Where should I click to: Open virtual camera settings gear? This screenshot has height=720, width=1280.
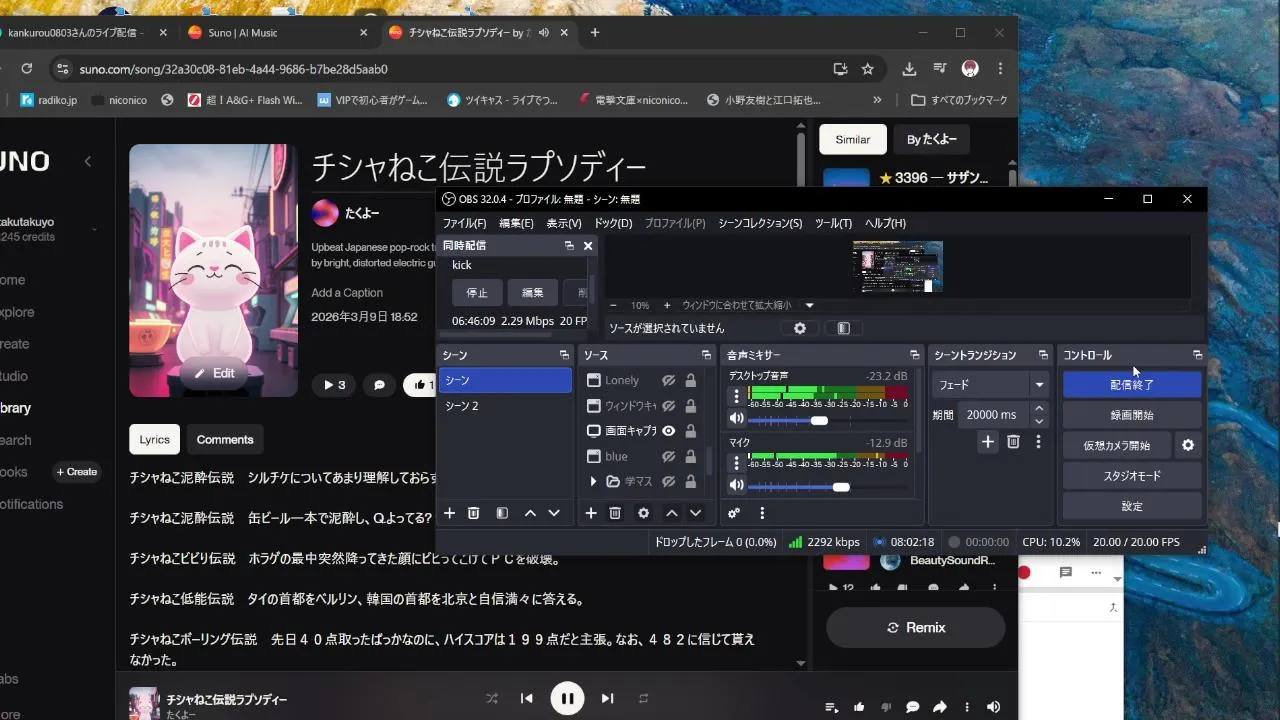click(x=1188, y=445)
